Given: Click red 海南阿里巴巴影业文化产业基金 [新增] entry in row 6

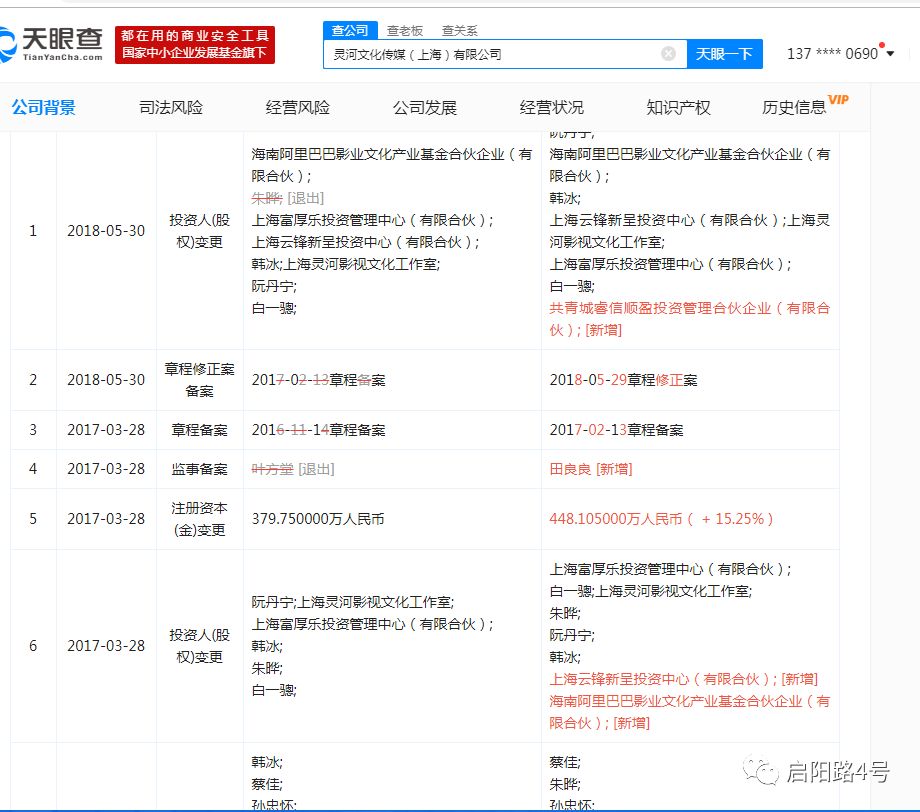Looking at the screenshot, I should (x=689, y=712).
